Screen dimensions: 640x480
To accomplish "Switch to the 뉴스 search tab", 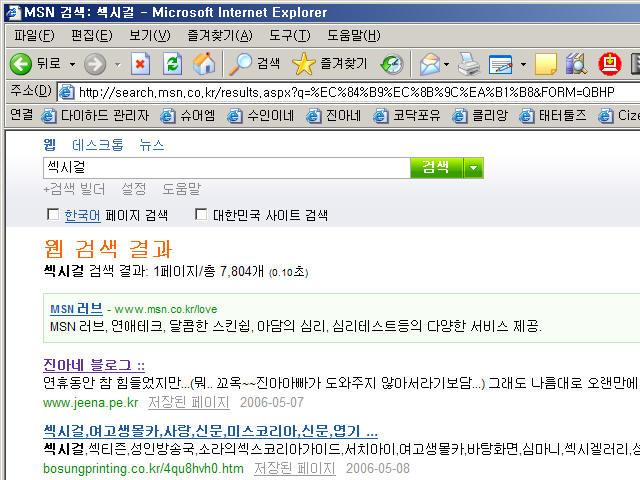I will click(x=152, y=145).
